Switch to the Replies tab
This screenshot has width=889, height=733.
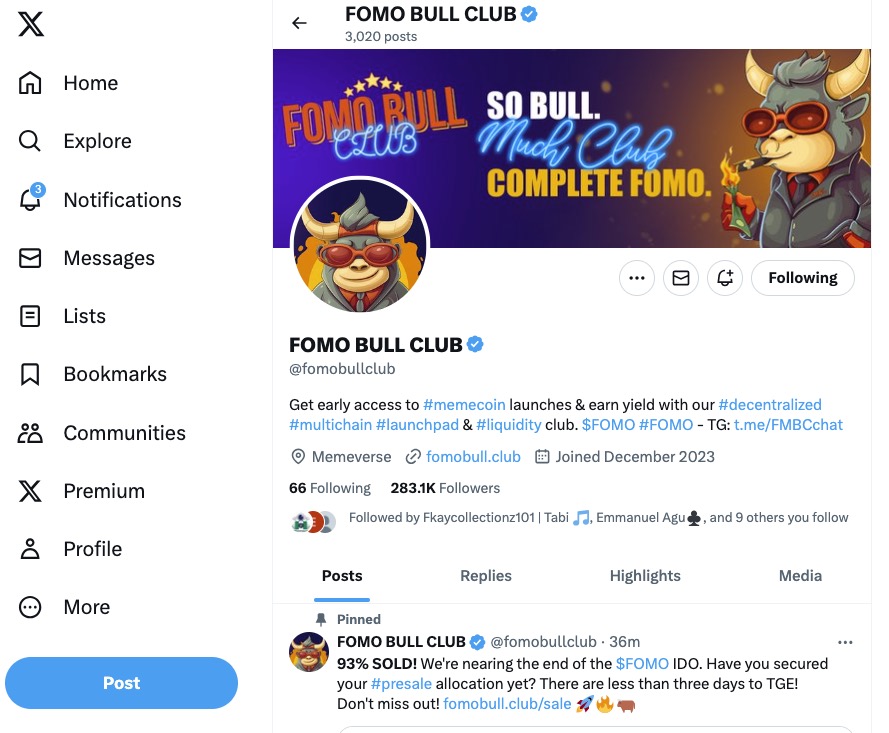coord(486,576)
